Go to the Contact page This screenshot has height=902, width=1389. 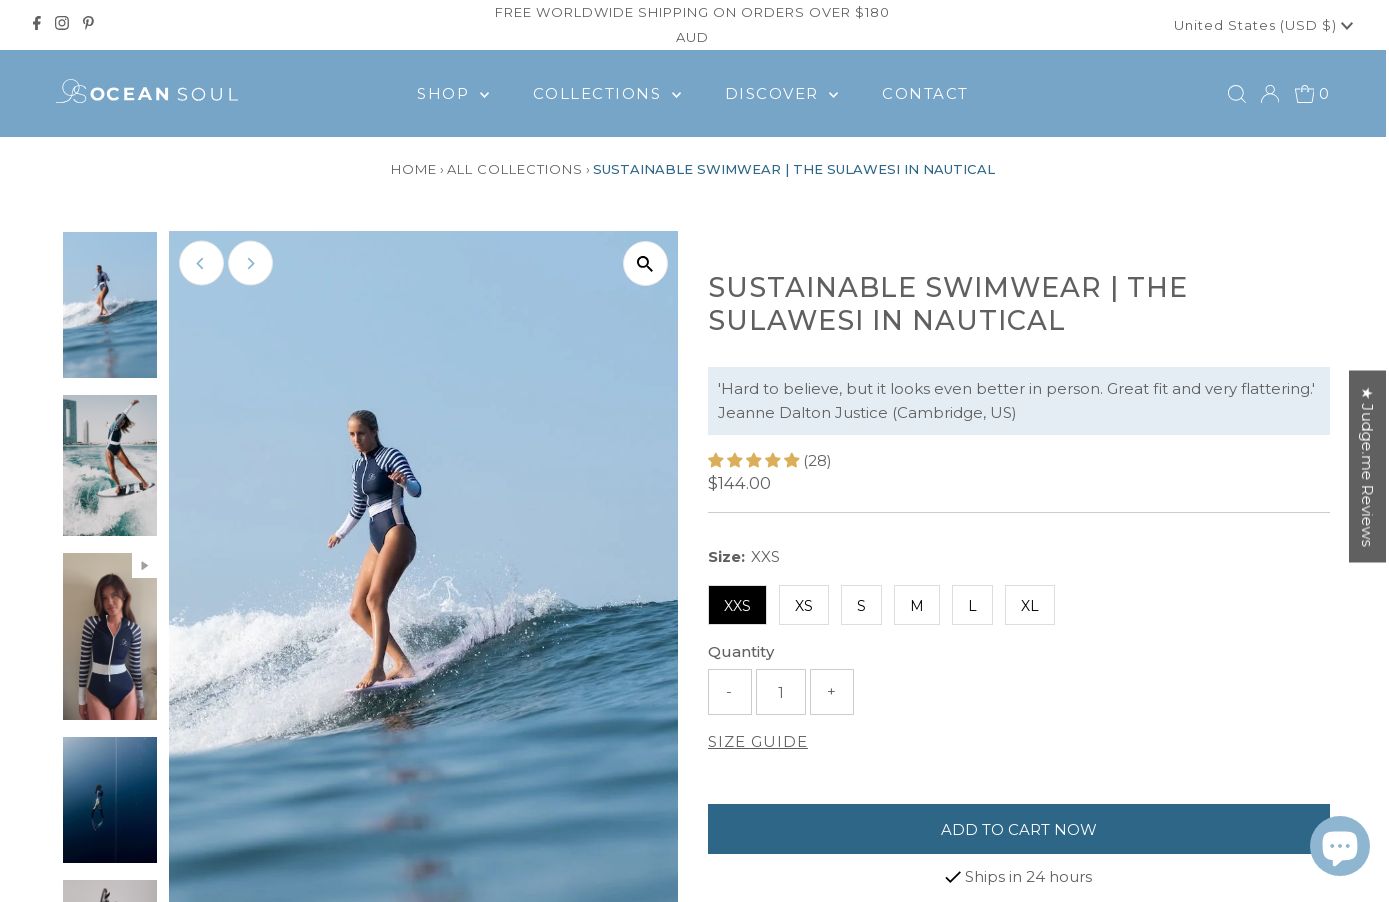(925, 94)
